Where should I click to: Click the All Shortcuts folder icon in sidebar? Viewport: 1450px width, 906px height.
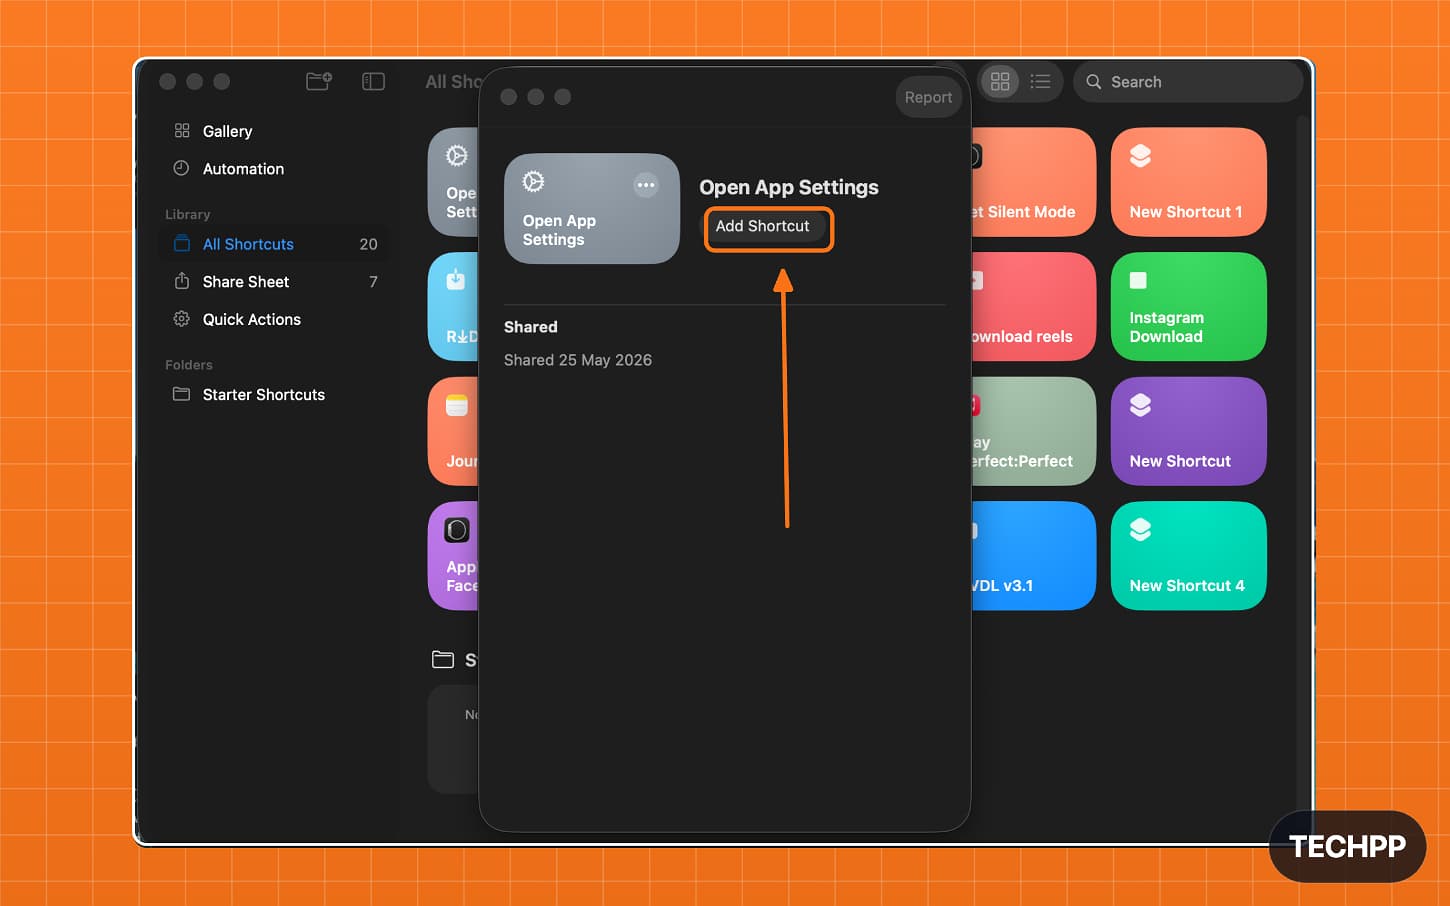point(181,244)
